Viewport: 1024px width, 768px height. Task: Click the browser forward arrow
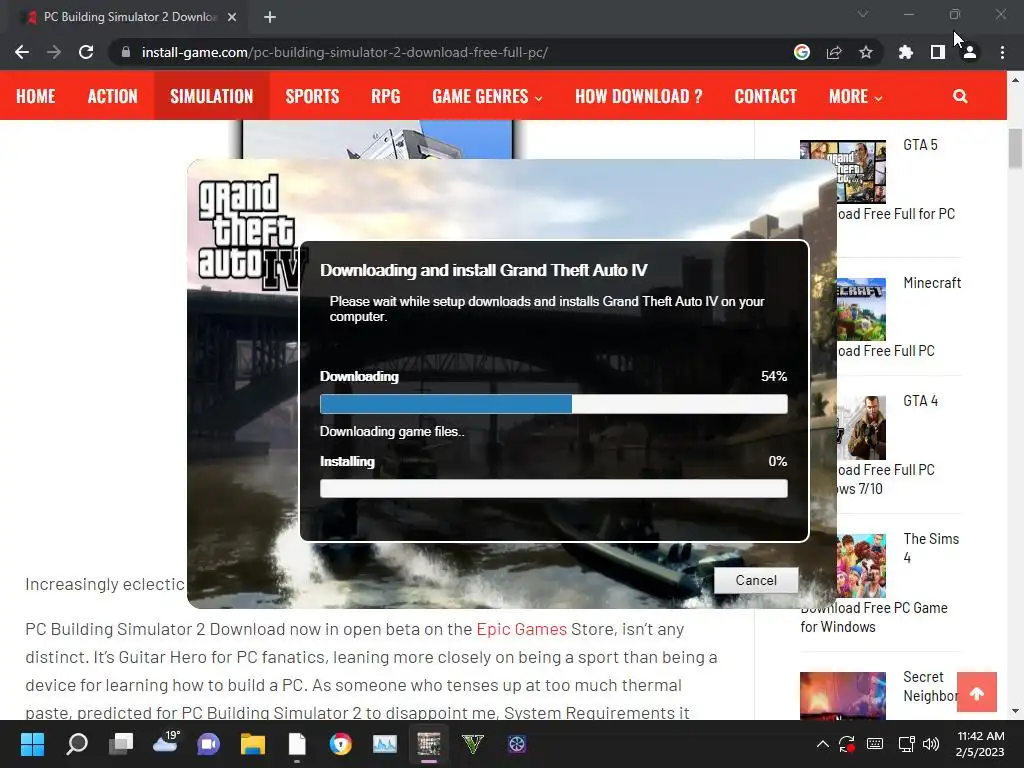click(x=54, y=52)
